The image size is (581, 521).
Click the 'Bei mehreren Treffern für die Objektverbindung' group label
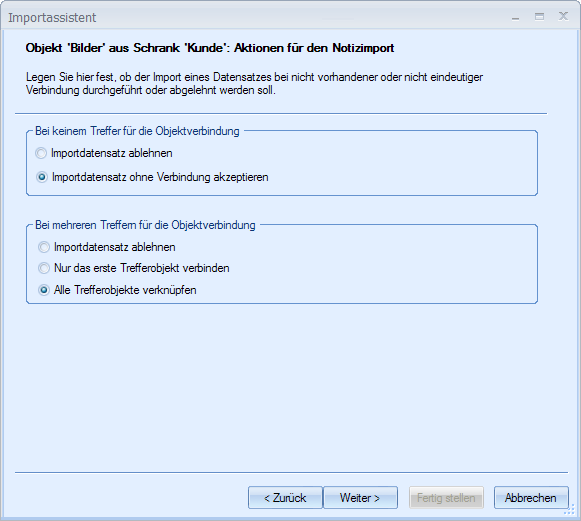pos(145,225)
